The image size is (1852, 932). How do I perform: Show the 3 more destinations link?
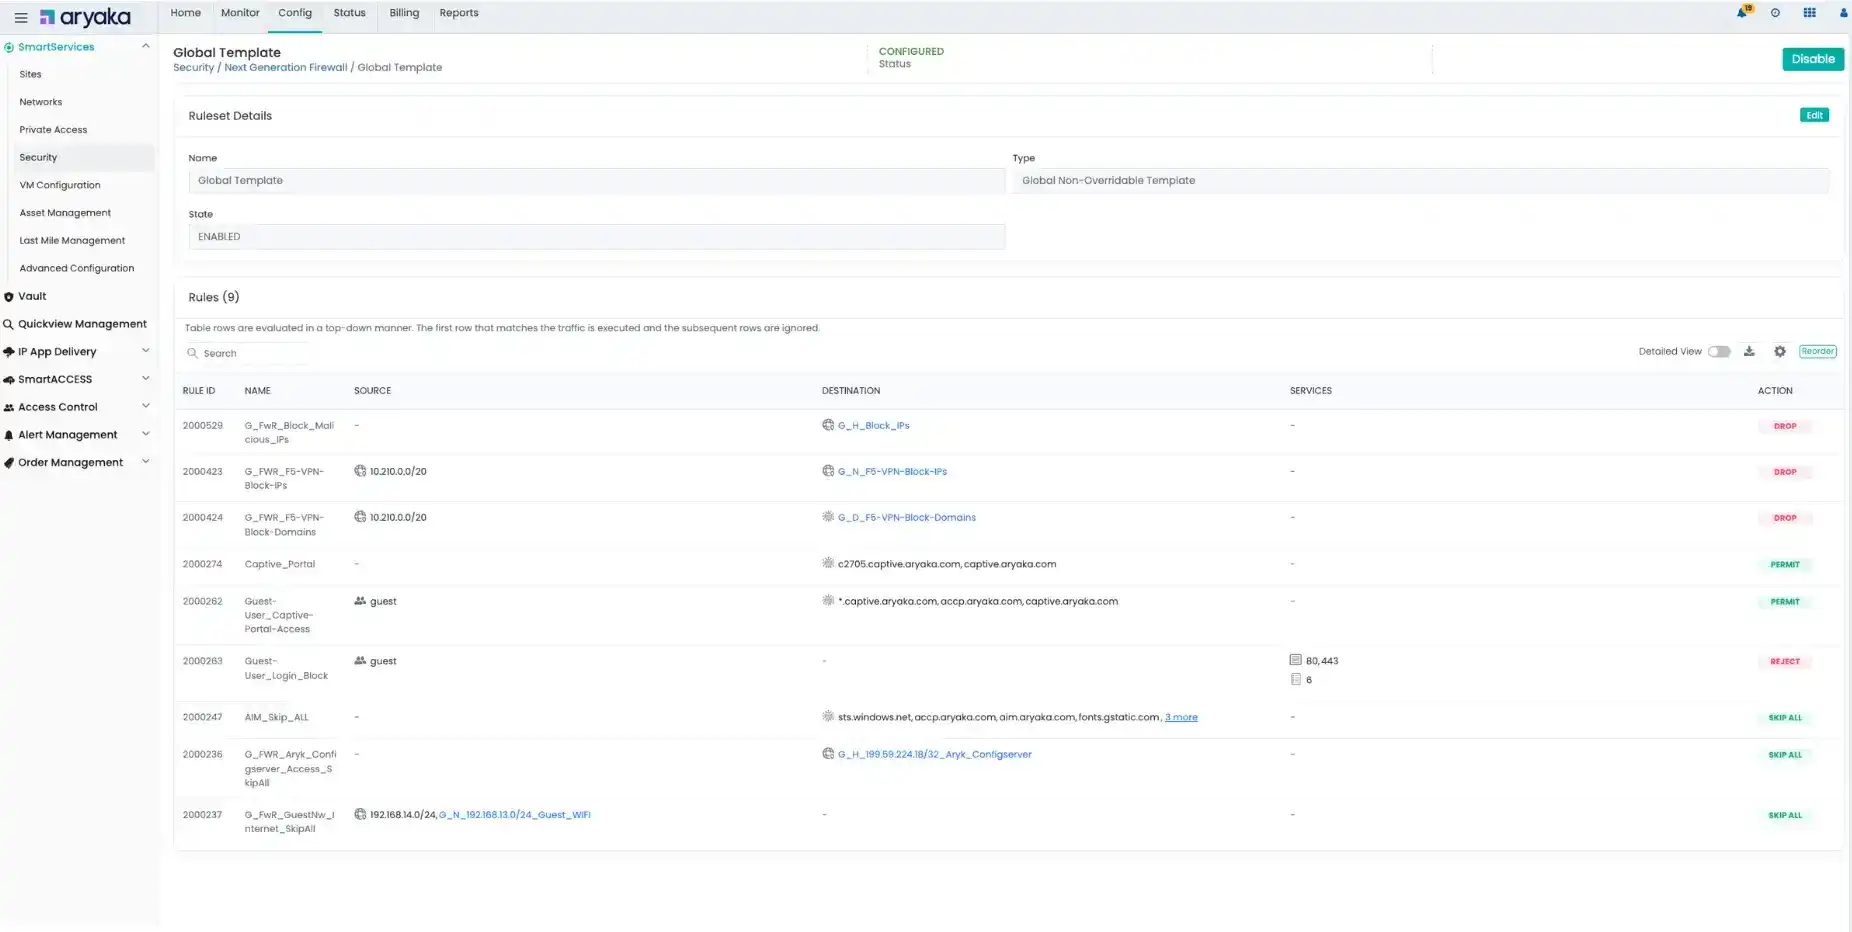point(1181,717)
